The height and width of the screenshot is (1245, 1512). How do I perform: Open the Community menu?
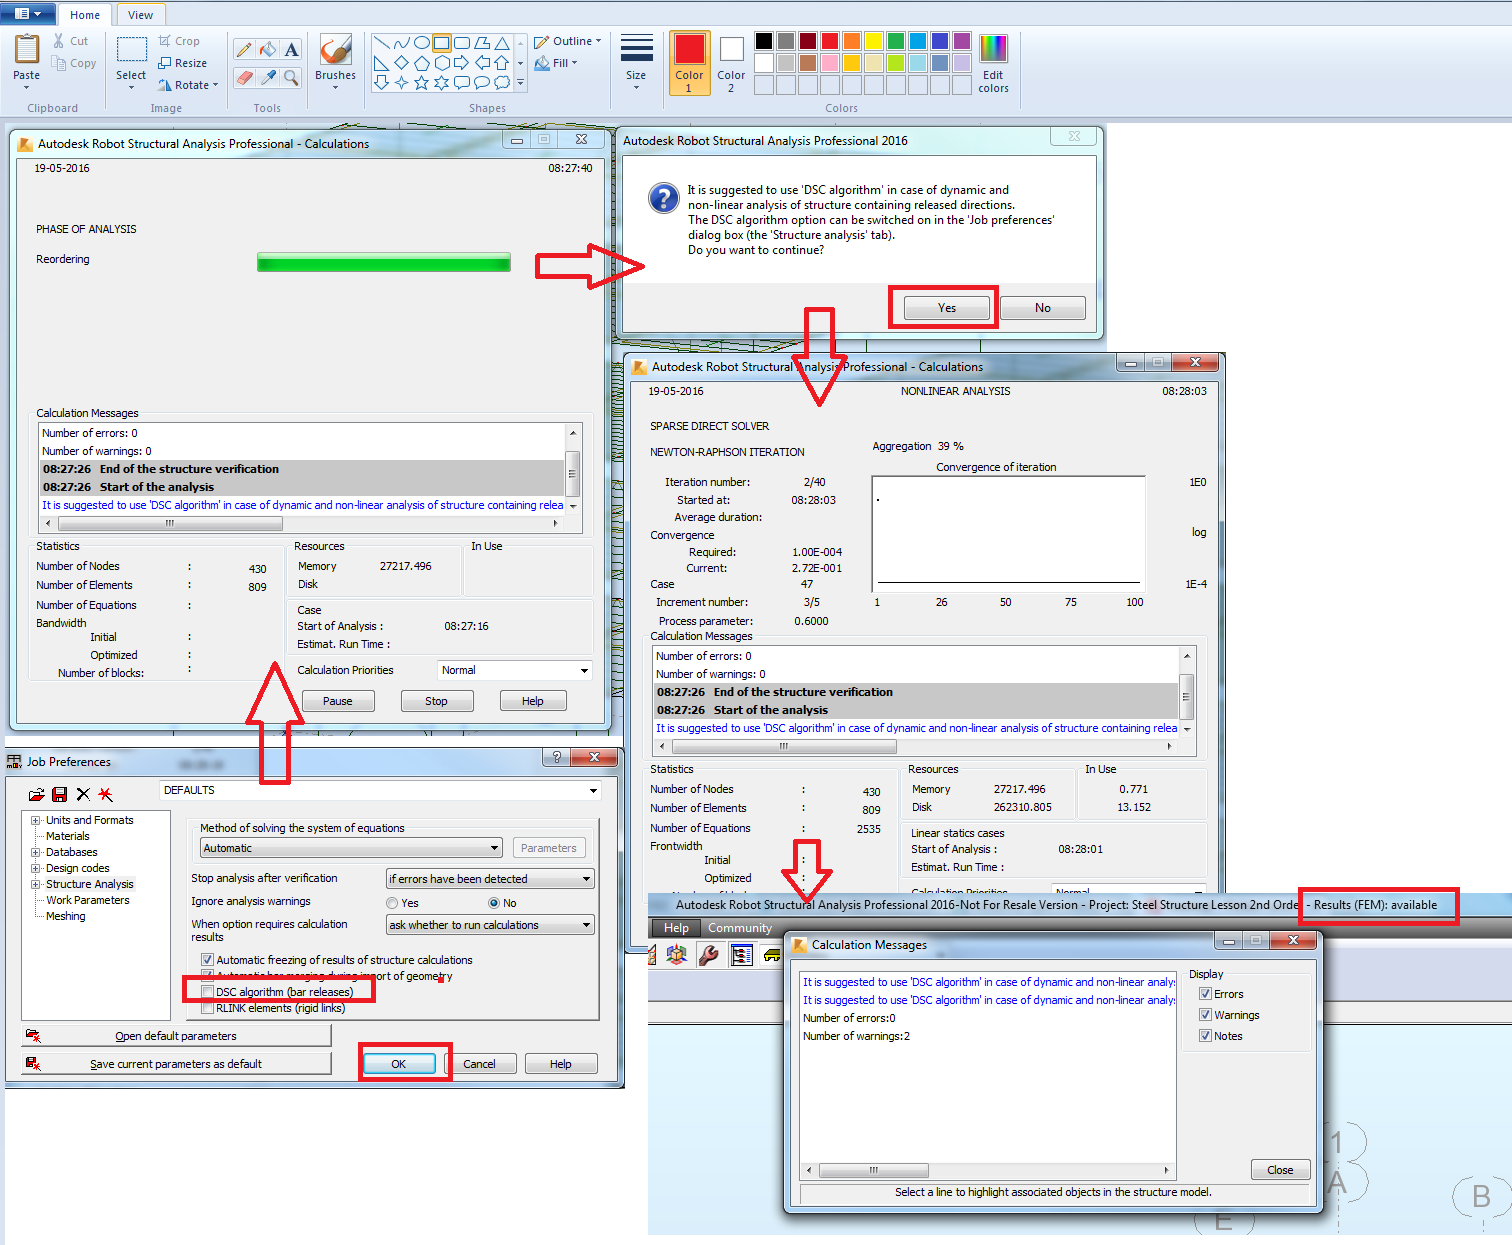coord(740,927)
